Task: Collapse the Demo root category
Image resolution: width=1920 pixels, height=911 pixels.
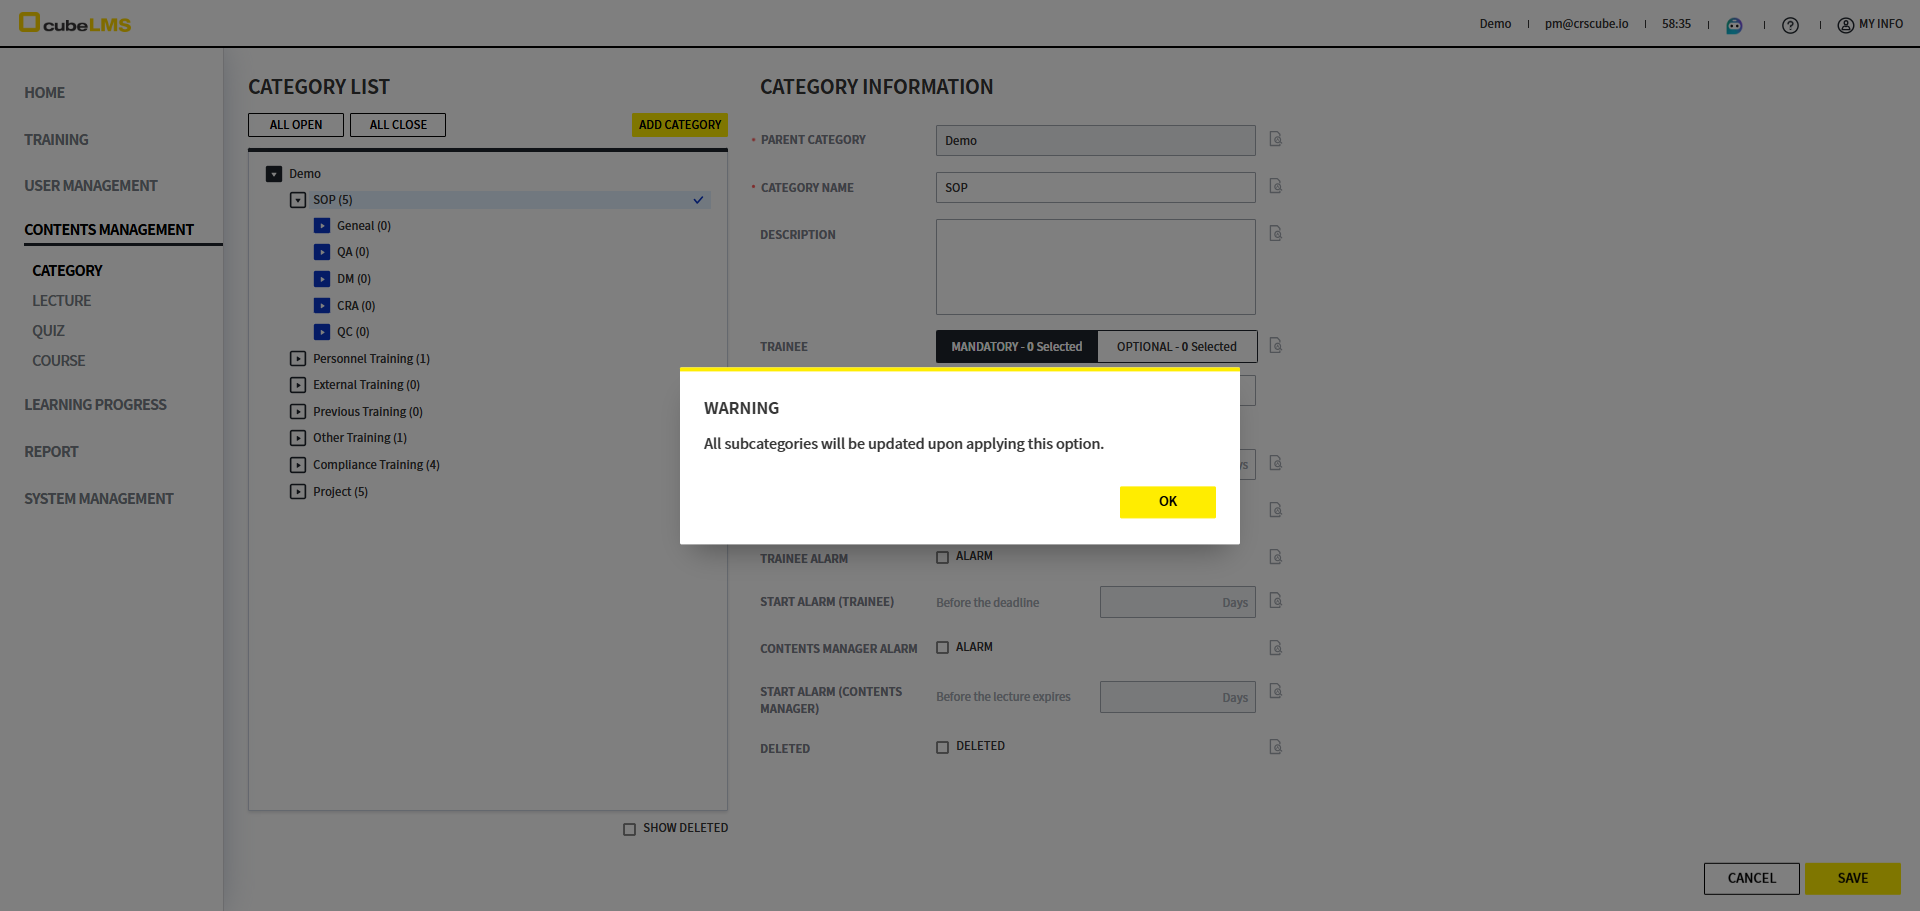Action: click(274, 174)
